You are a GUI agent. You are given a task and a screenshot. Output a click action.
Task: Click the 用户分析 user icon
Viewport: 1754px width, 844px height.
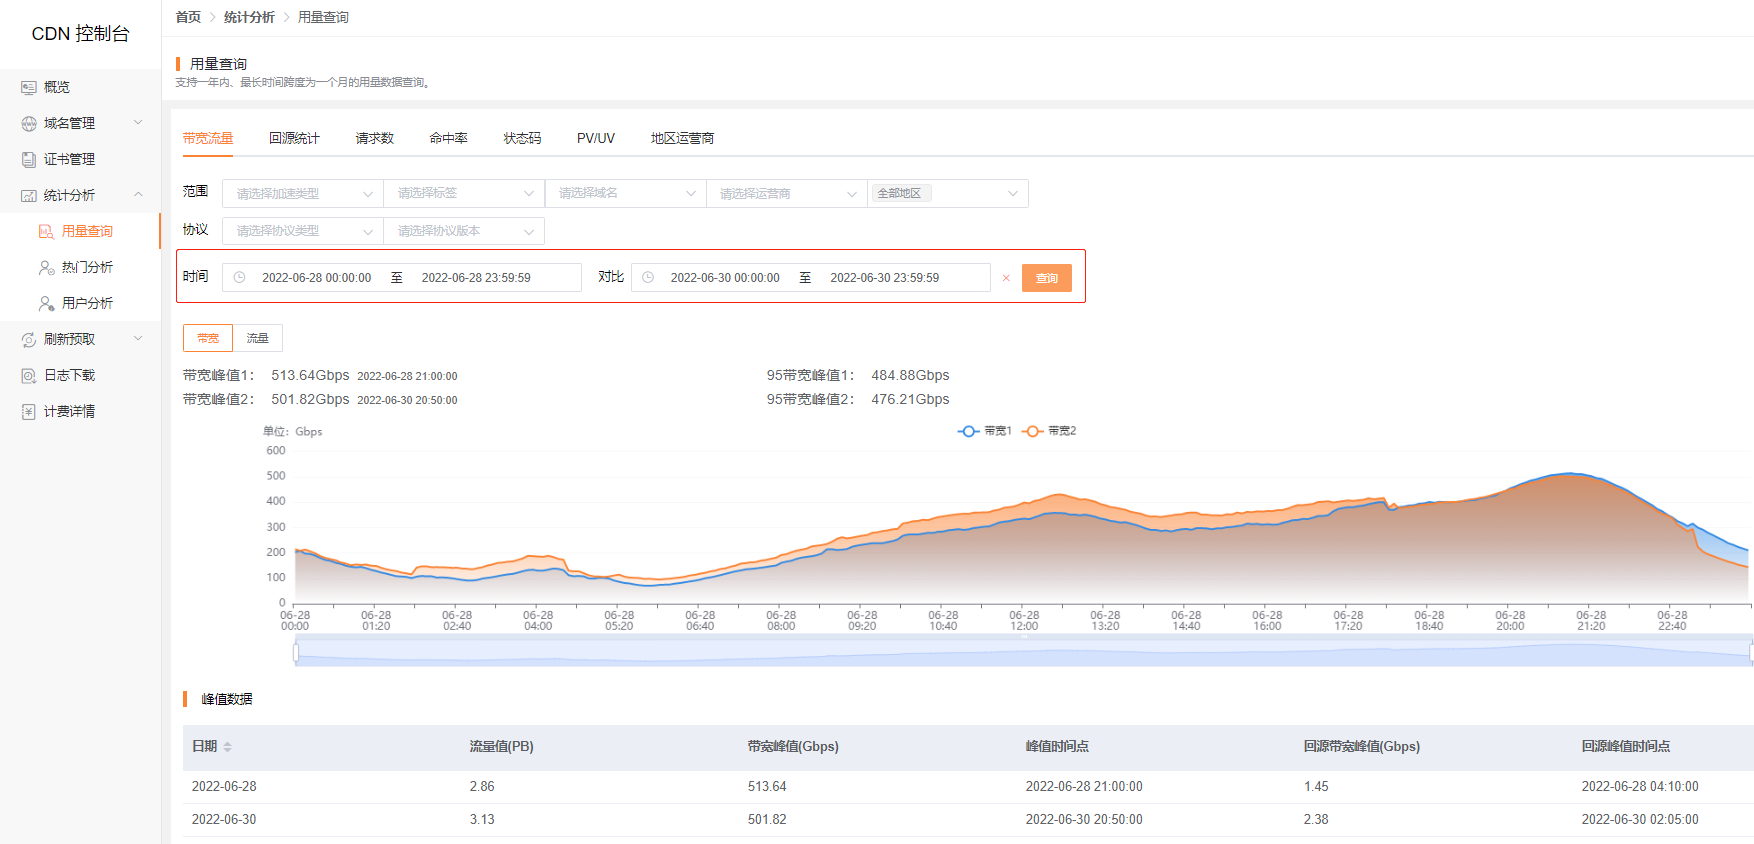[46, 304]
